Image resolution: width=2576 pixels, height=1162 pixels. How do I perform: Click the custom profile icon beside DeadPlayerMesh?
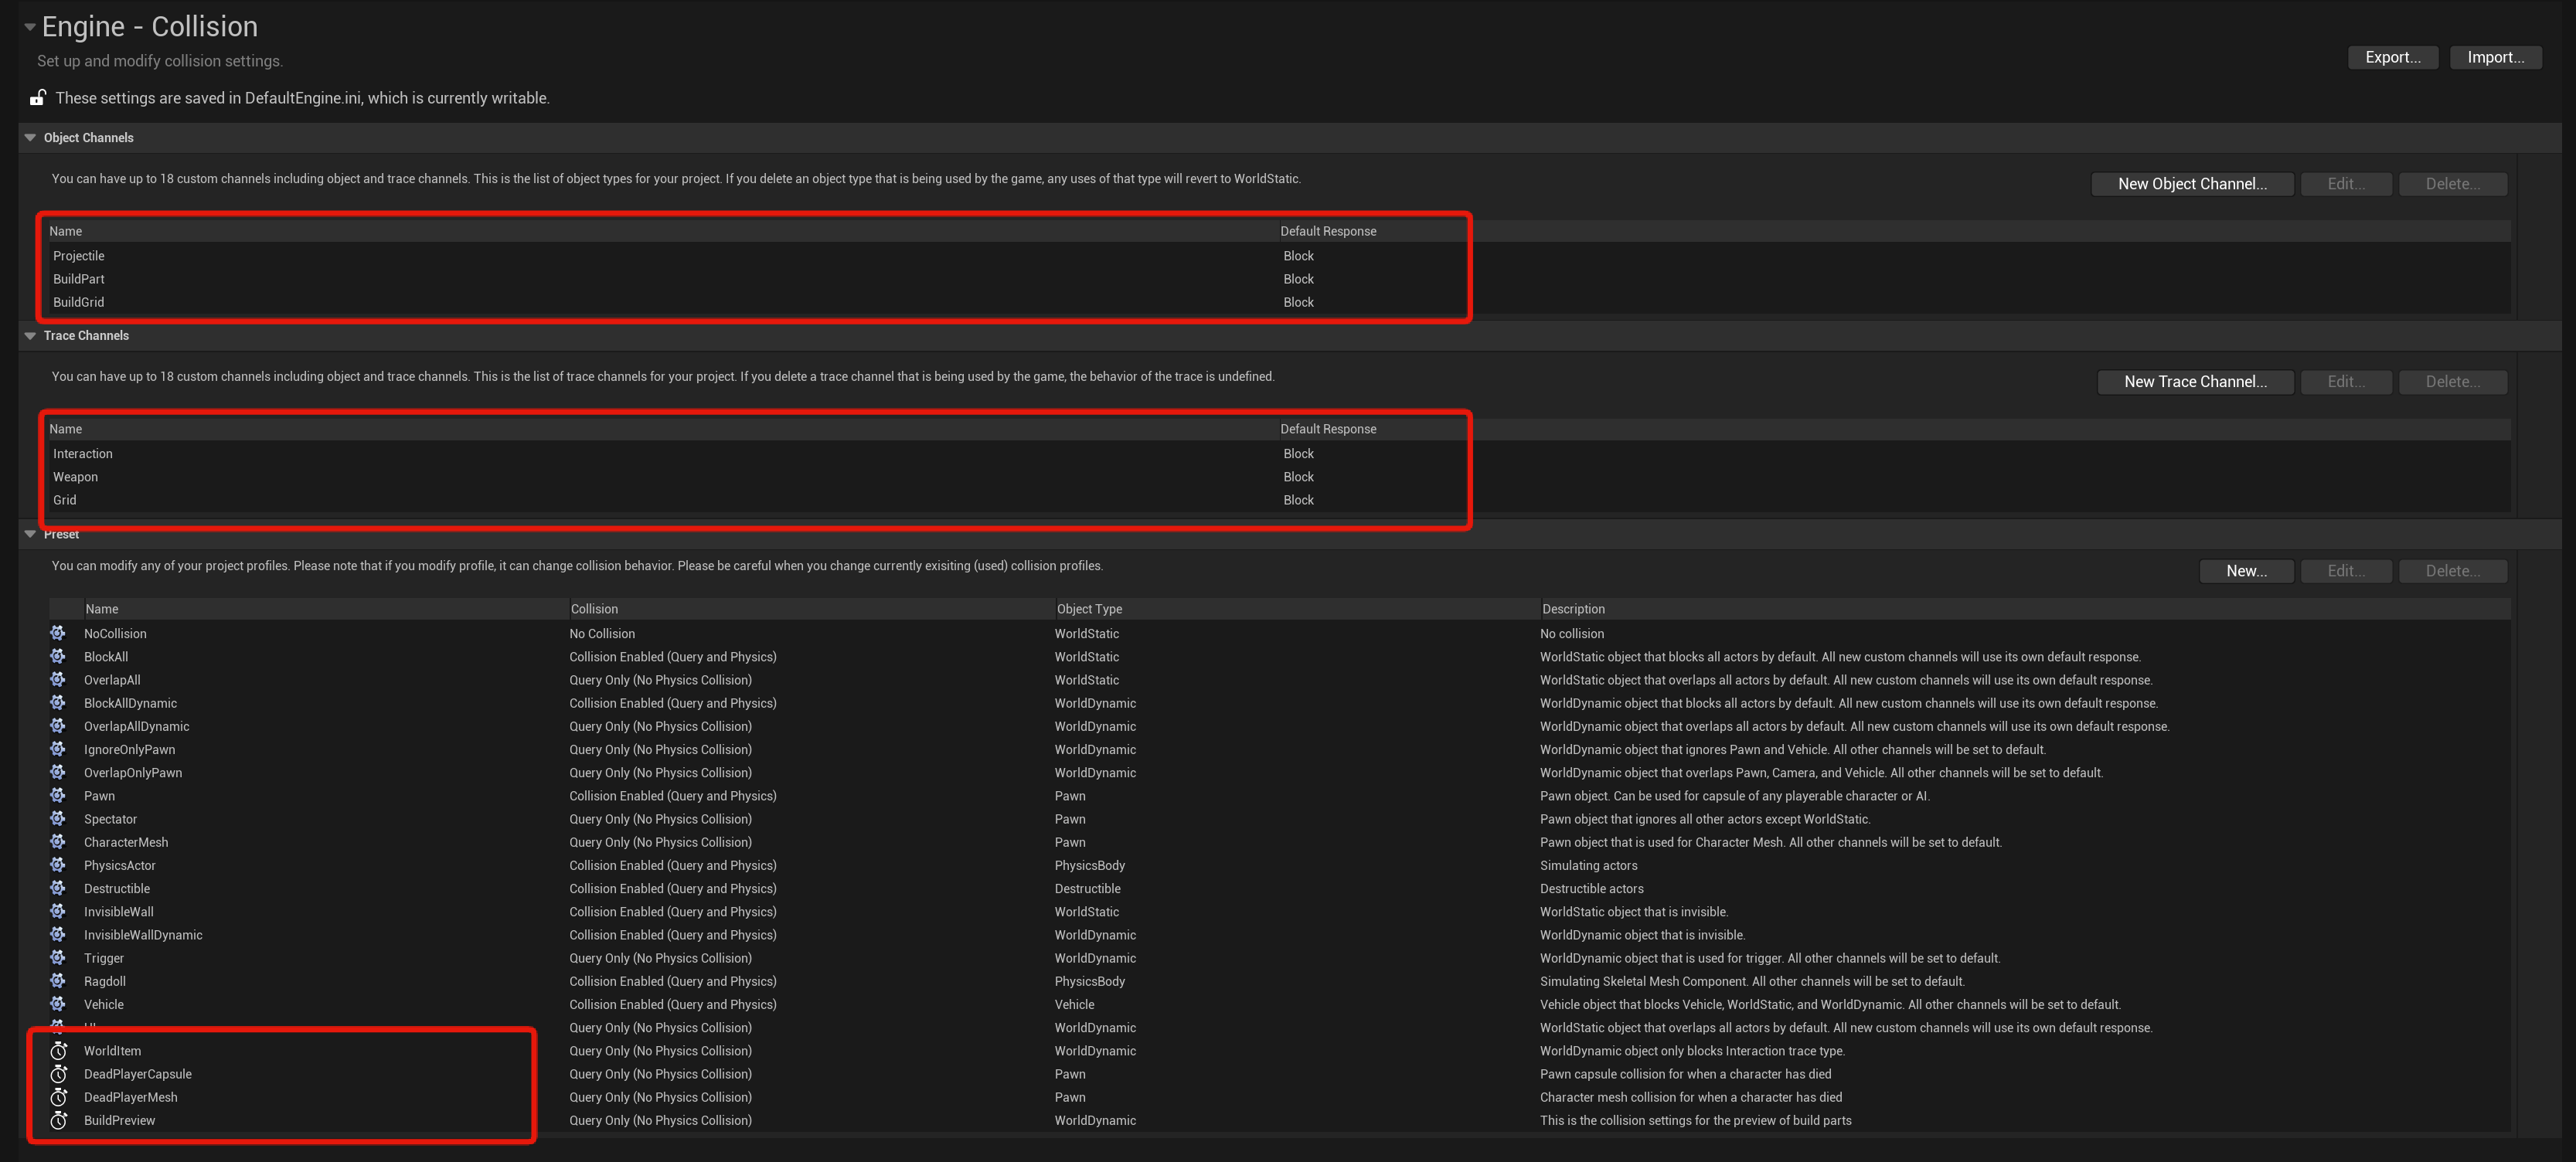[x=59, y=1097]
